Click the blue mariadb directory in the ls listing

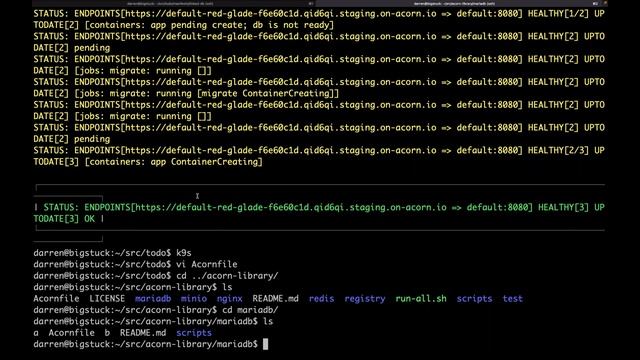pos(153,298)
